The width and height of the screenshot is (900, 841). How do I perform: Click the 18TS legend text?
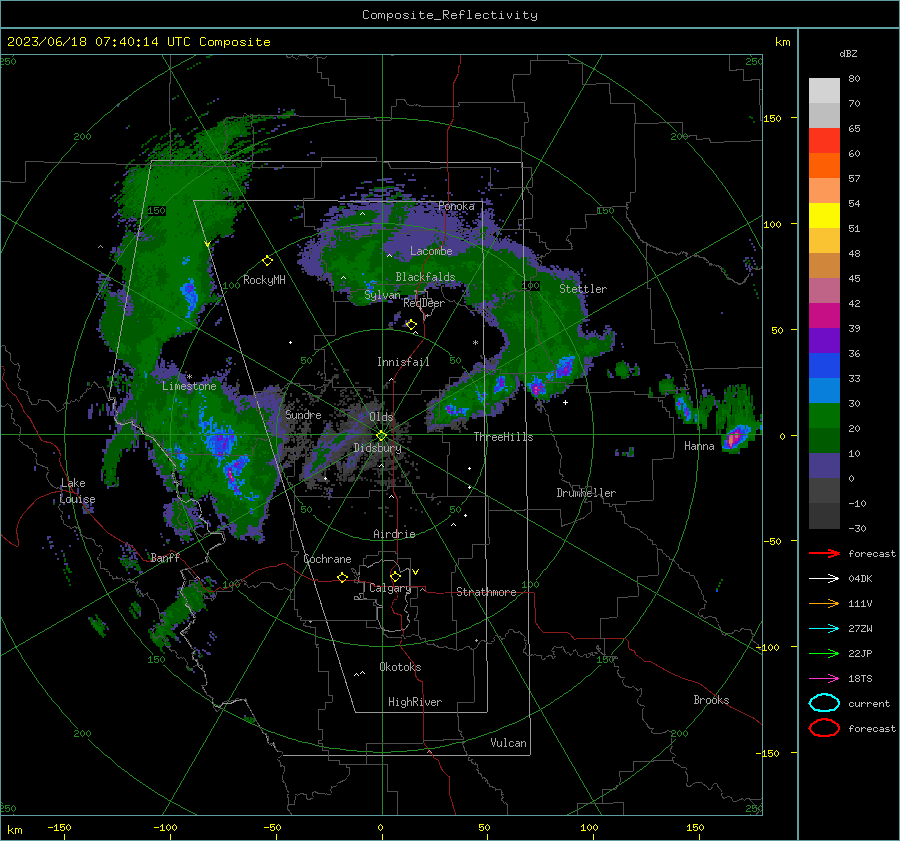(860, 679)
